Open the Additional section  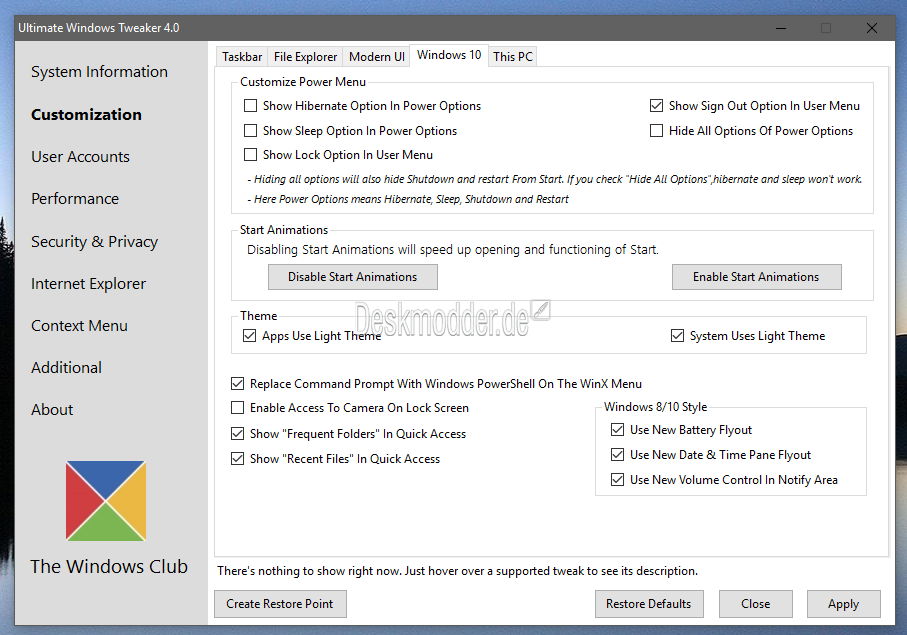click(67, 368)
